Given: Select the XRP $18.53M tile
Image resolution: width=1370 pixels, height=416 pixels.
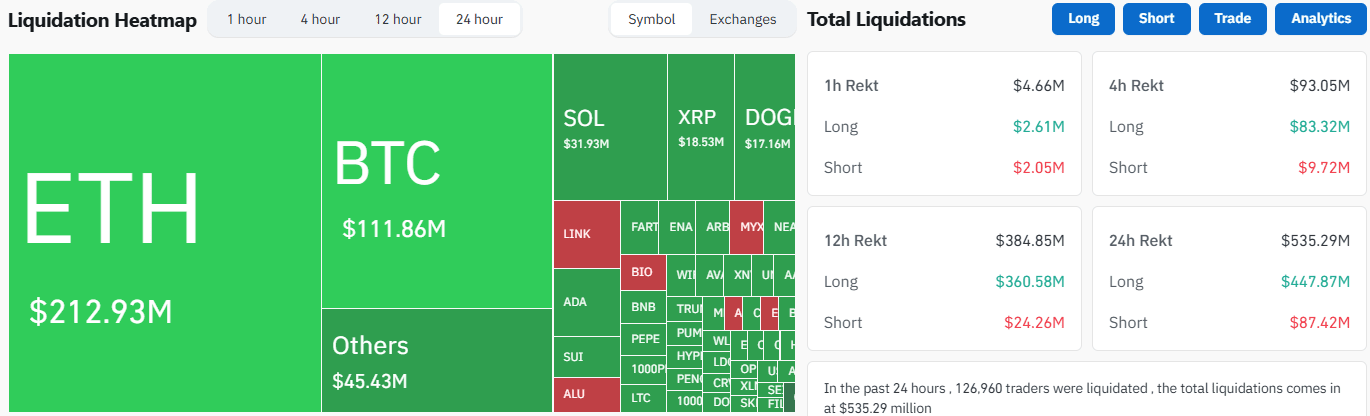Looking at the screenshot, I should pos(700,127).
